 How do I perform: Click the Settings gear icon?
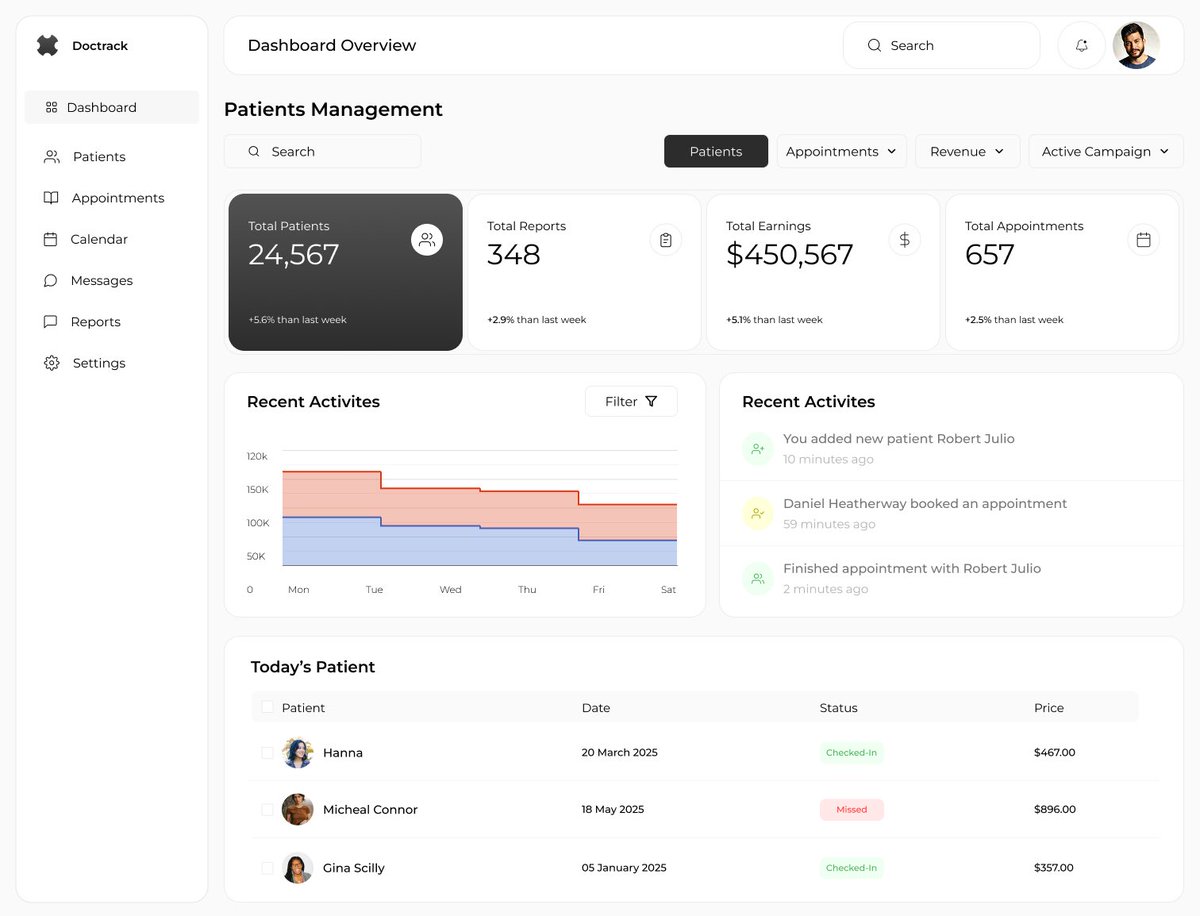click(x=52, y=363)
